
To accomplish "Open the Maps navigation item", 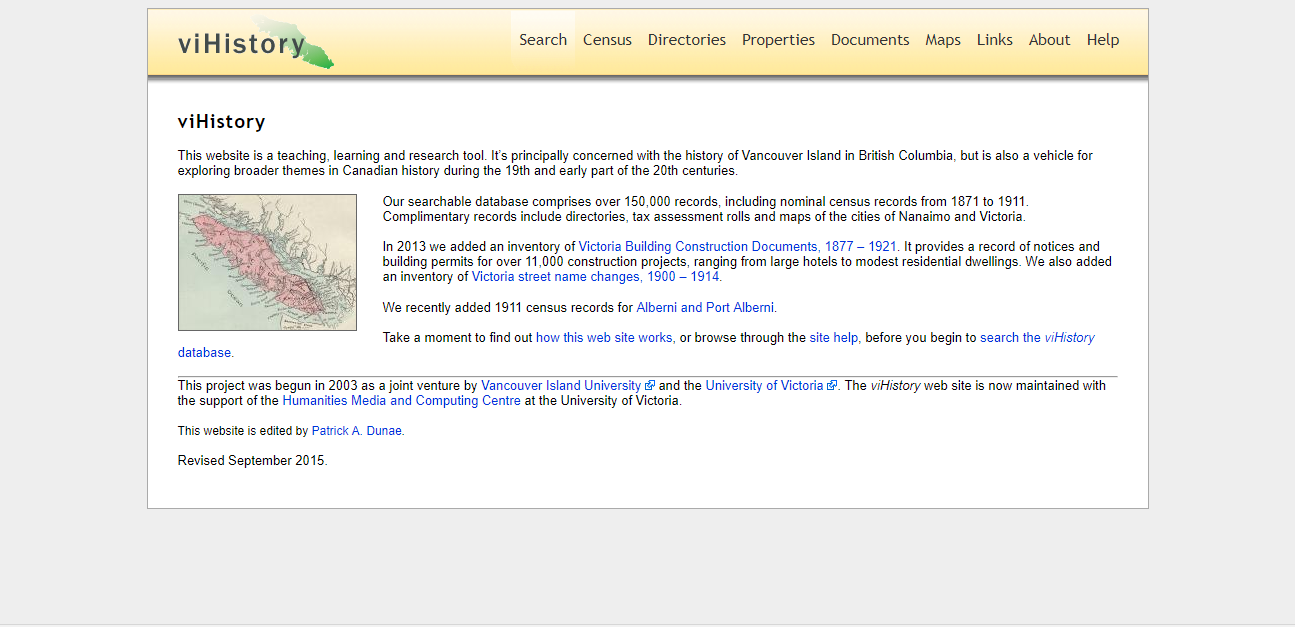I will [942, 40].
